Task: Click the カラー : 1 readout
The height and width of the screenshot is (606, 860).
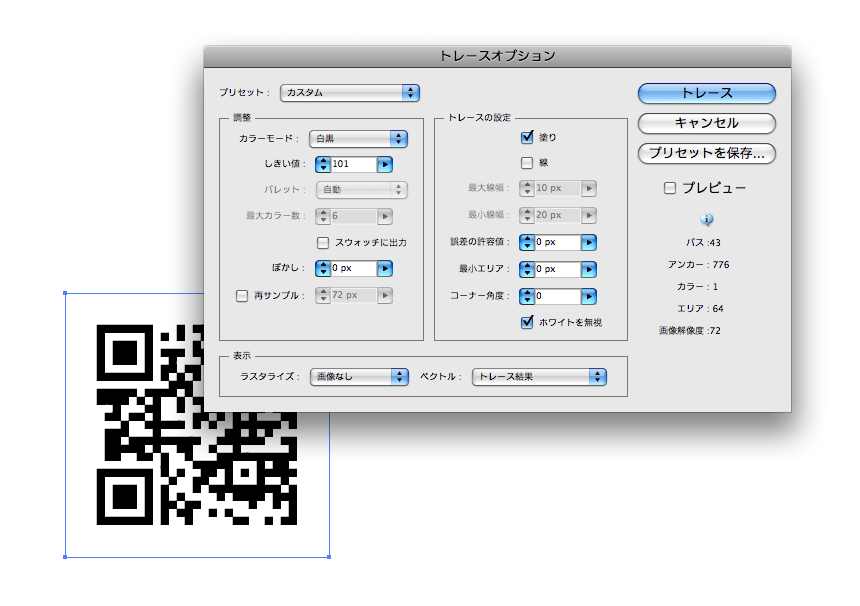Action: [x=697, y=286]
